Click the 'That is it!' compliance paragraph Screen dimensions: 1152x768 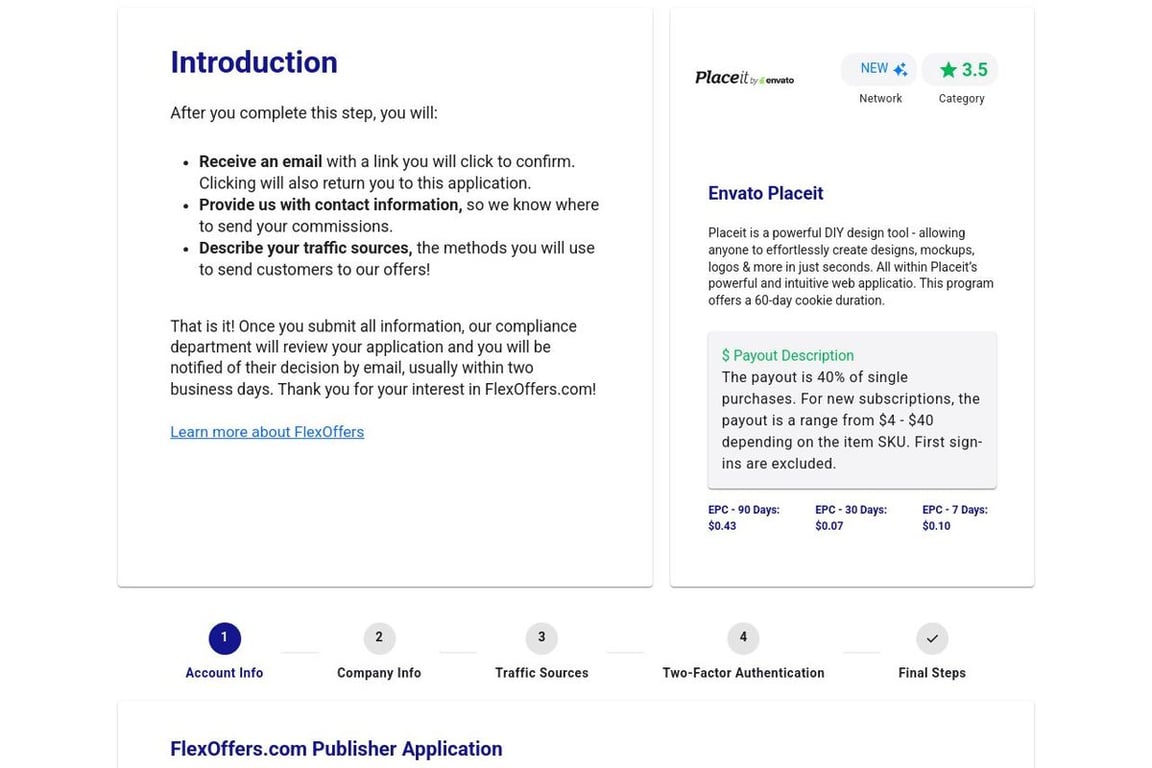(x=384, y=358)
